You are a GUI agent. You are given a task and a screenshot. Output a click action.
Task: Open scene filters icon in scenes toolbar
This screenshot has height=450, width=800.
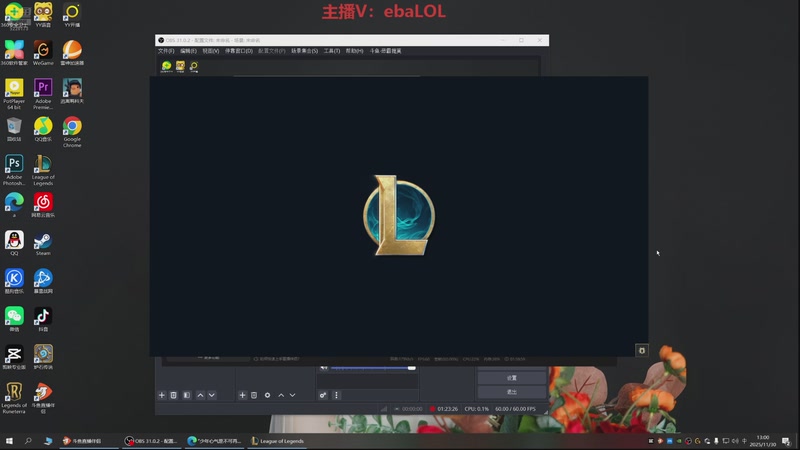pos(187,395)
